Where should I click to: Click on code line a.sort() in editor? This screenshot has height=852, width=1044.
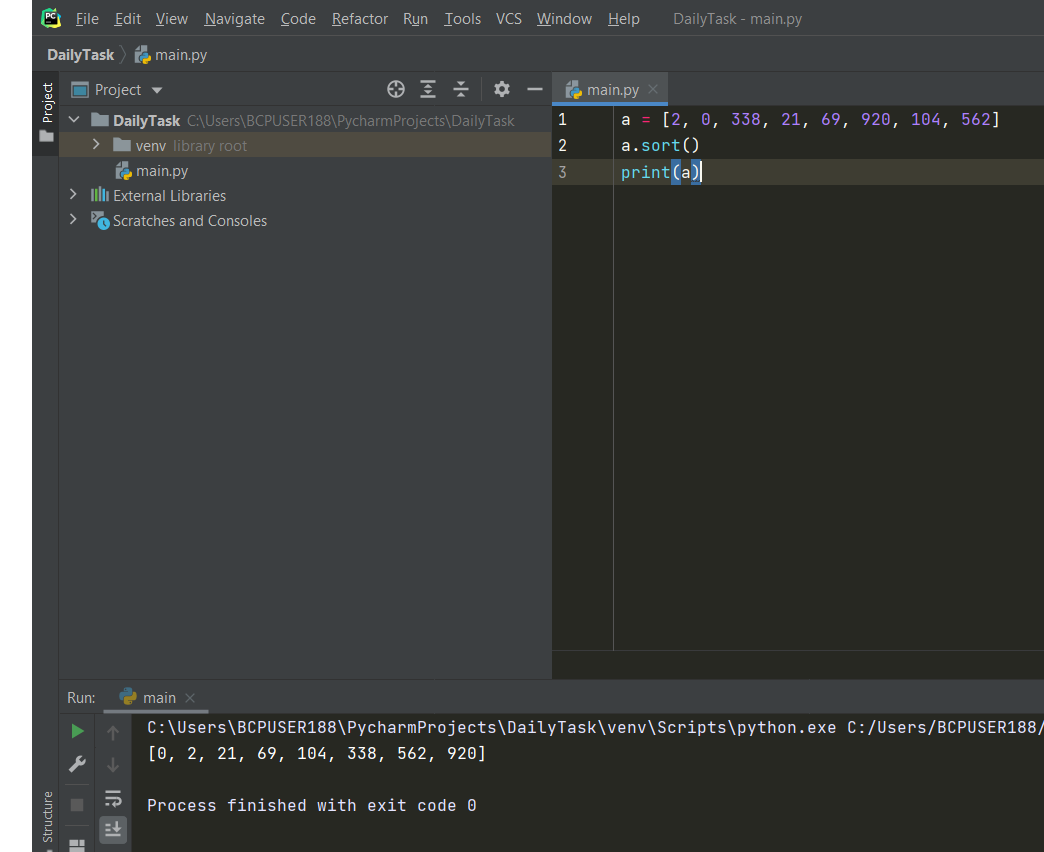pos(660,146)
